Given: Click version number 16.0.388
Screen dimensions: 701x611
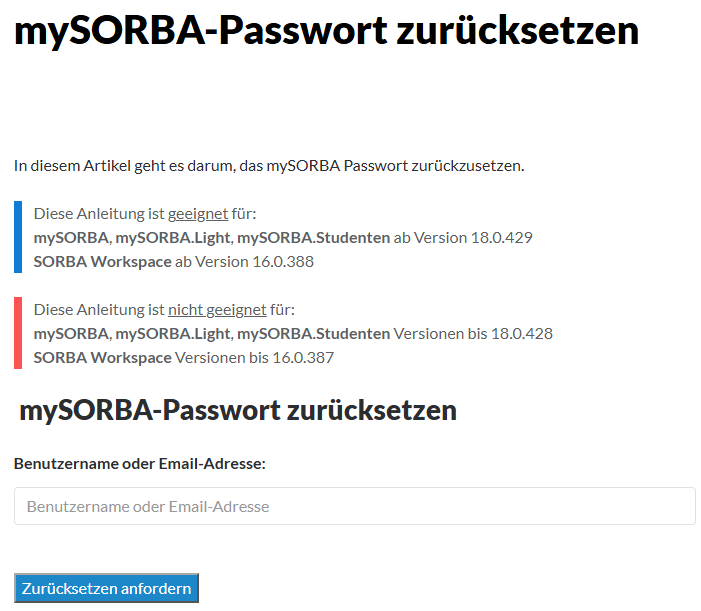Looking at the screenshot, I should tap(283, 262).
